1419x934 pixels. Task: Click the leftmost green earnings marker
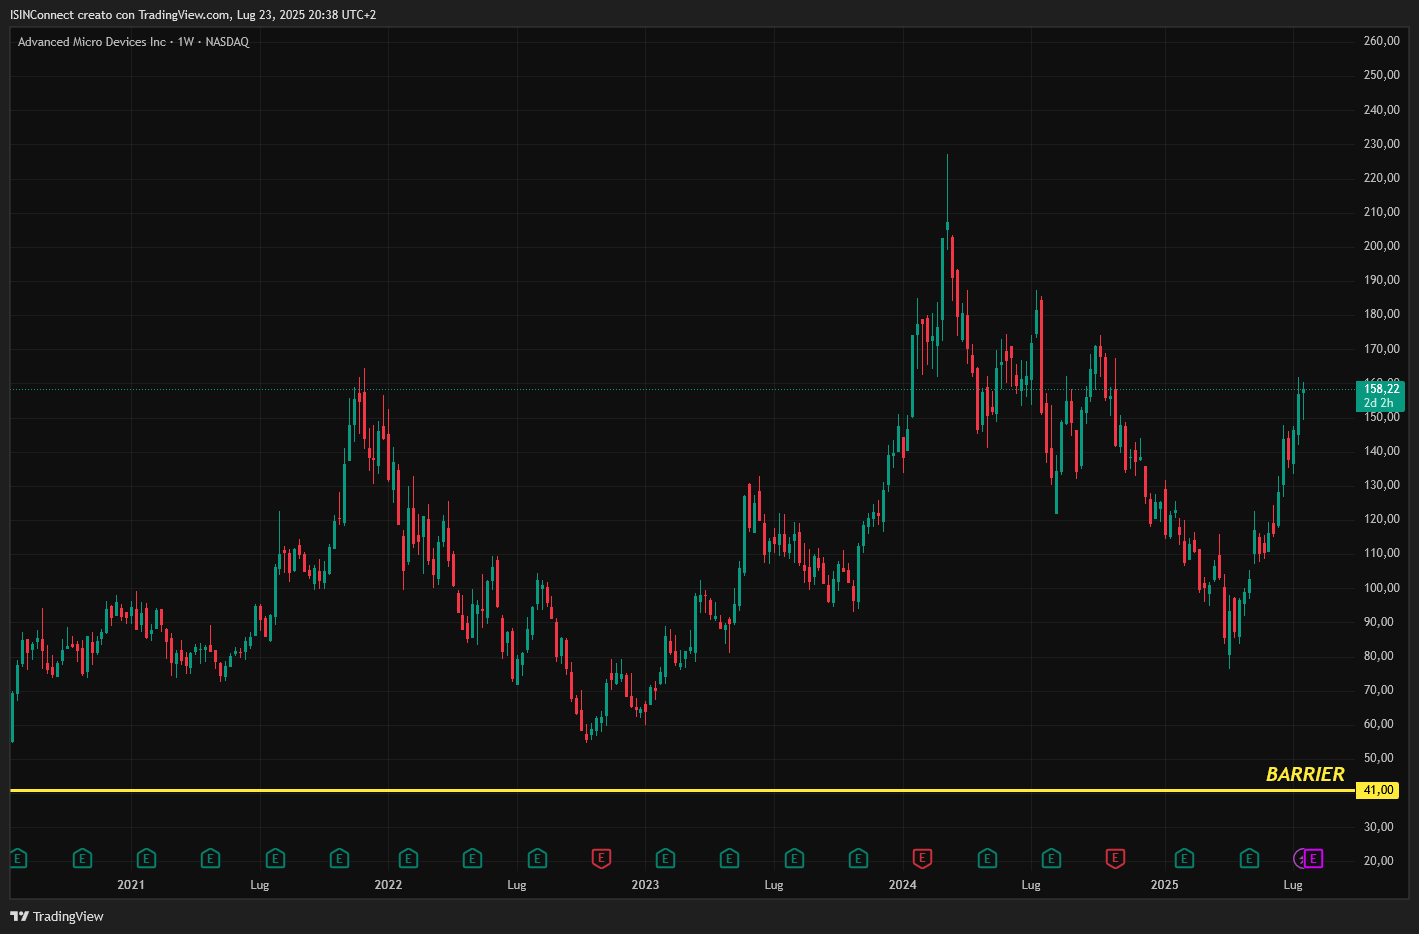tap(18, 858)
